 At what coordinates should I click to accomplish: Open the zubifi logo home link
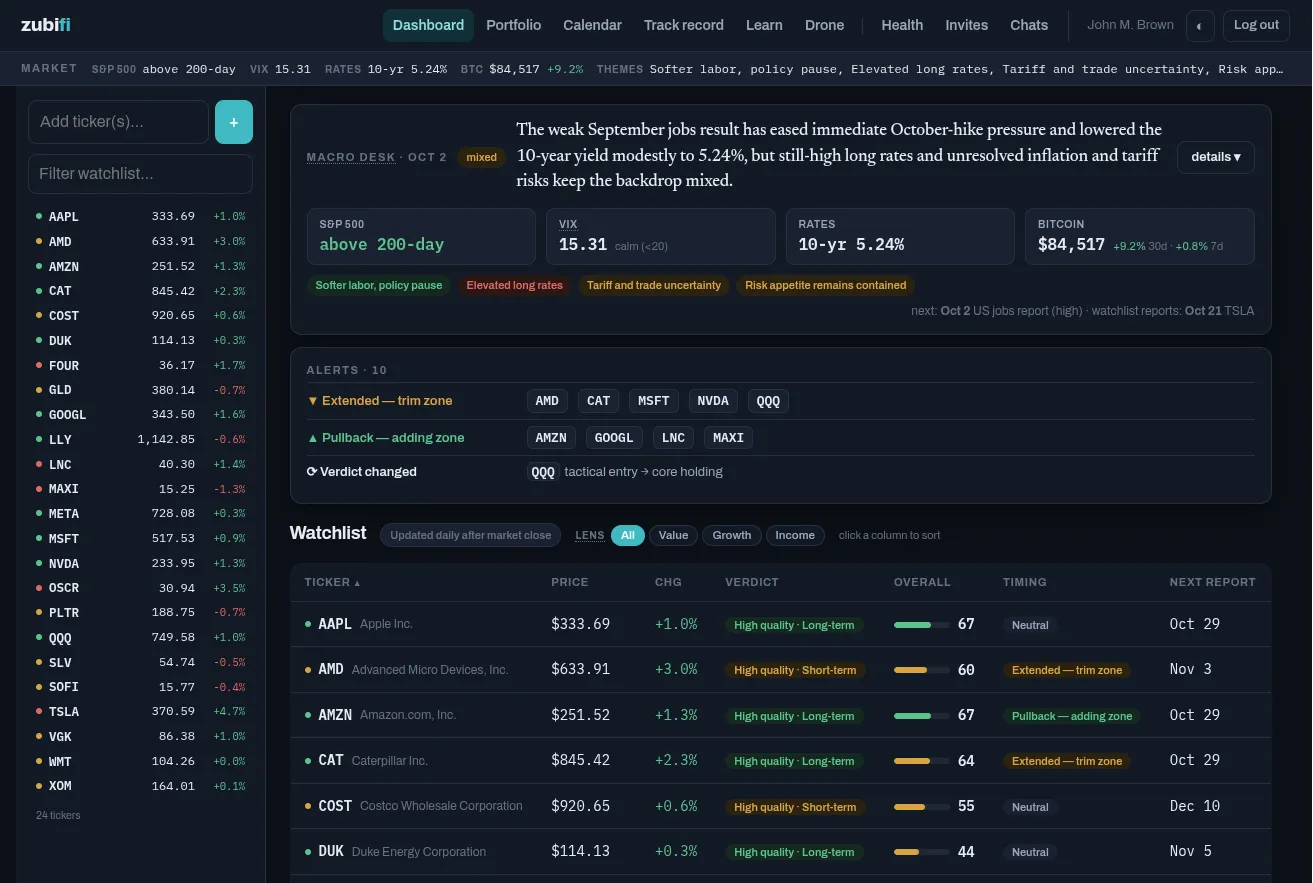coord(46,25)
